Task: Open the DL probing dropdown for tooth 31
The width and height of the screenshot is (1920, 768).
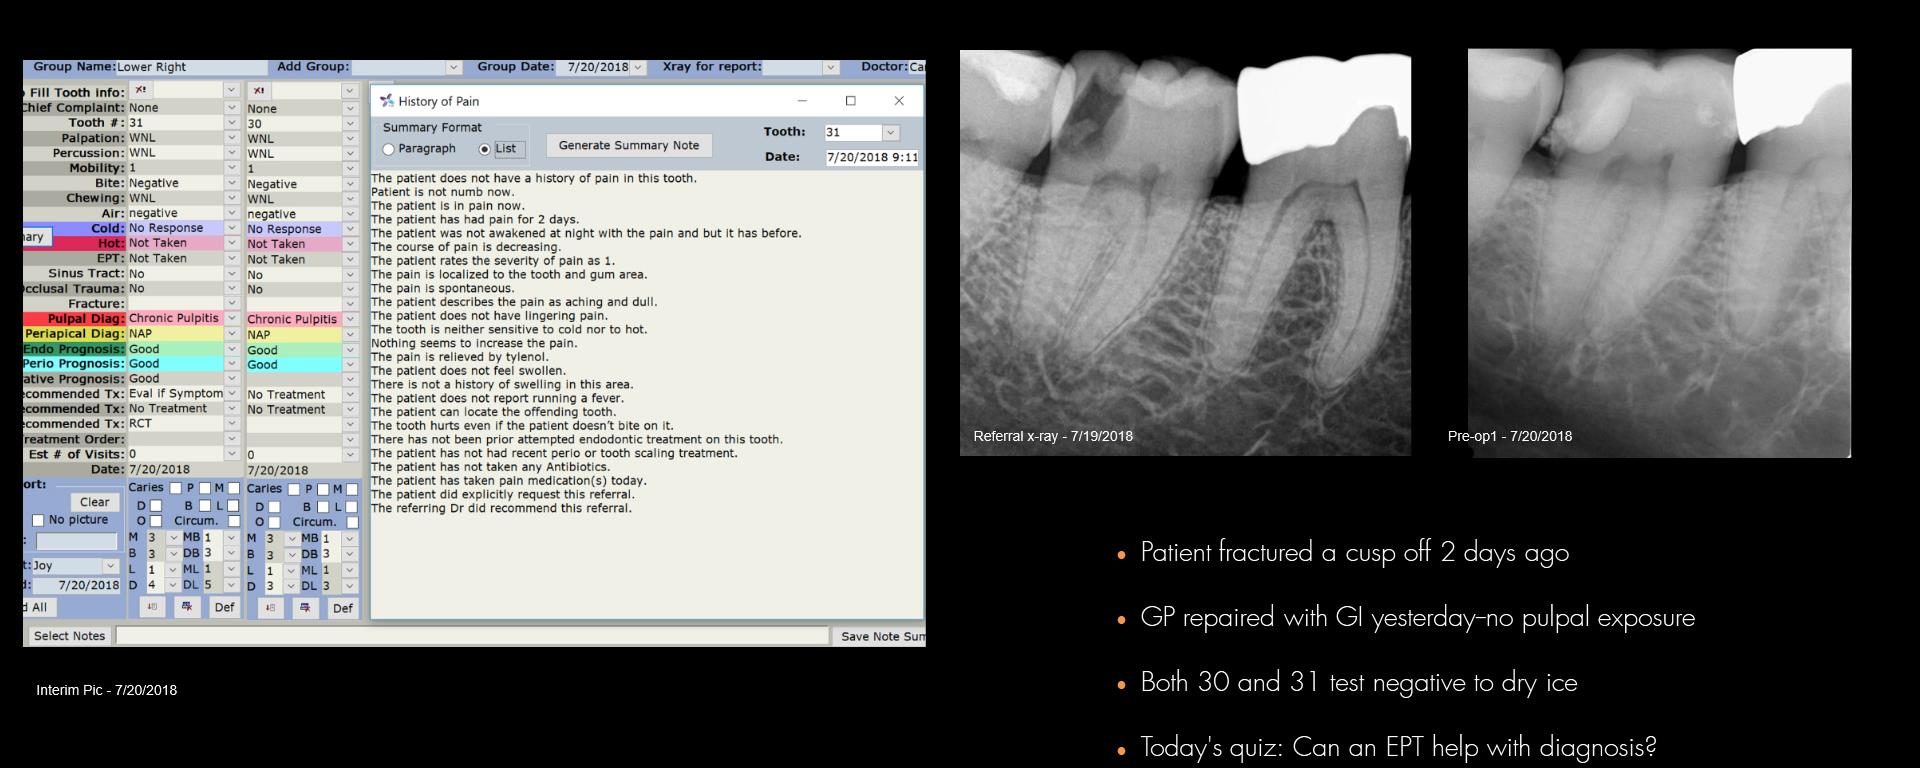Action: point(231,585)
